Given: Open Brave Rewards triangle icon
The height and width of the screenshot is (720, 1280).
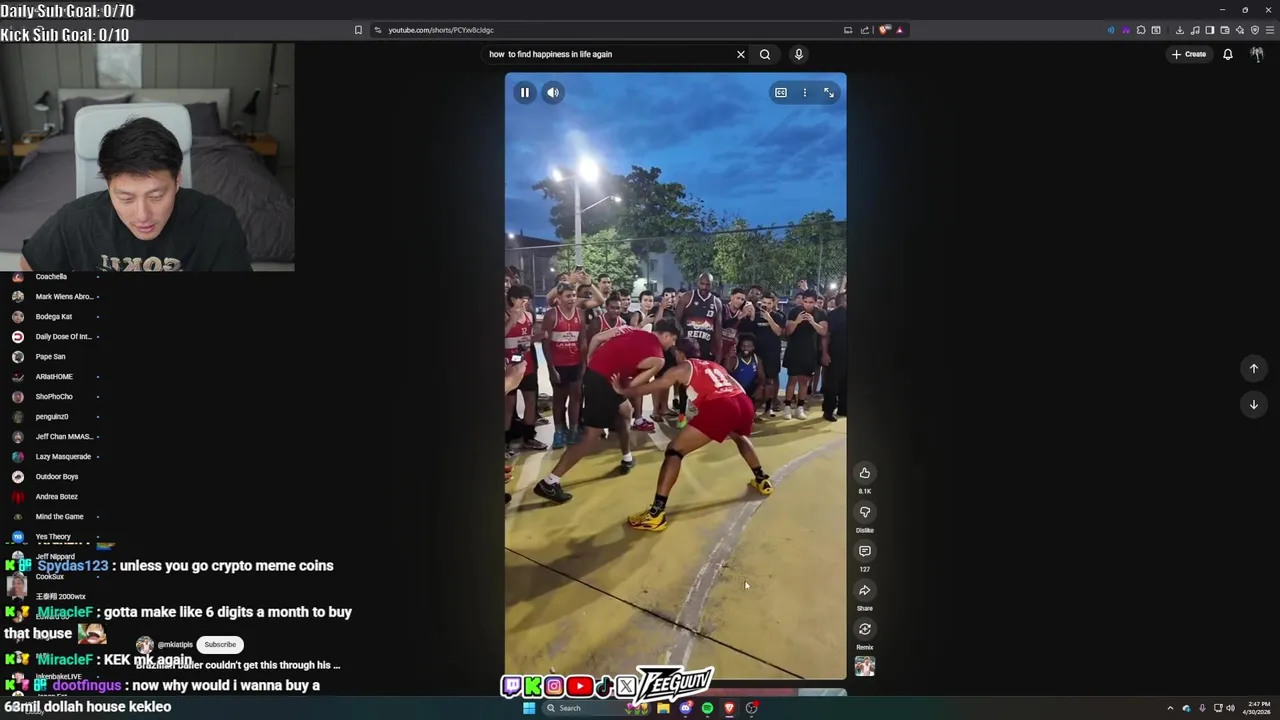Looking at the screenshot, I should point(900,30).
